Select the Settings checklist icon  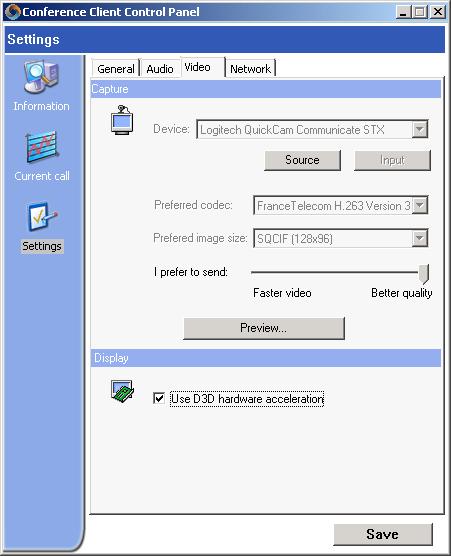(x=42, y=216)
